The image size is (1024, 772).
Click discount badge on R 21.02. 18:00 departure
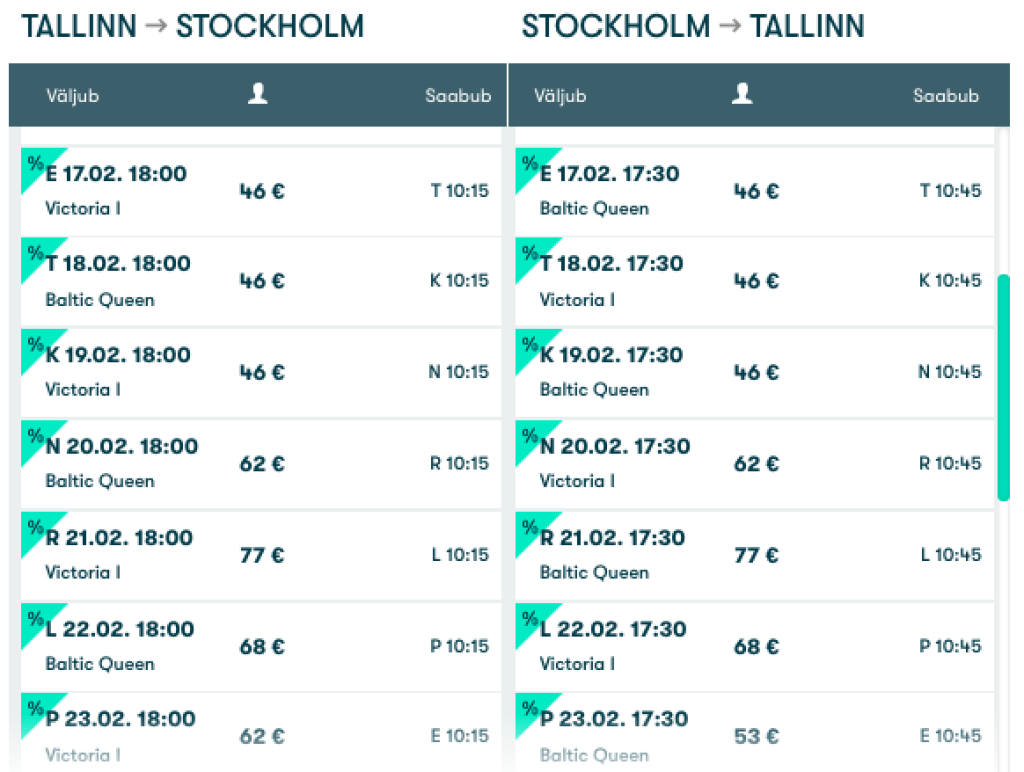(36, 527)
